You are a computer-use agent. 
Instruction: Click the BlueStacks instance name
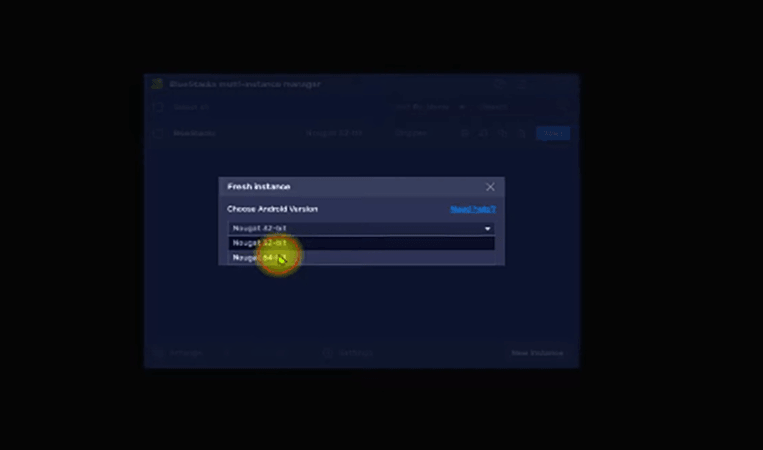(194, 133)
